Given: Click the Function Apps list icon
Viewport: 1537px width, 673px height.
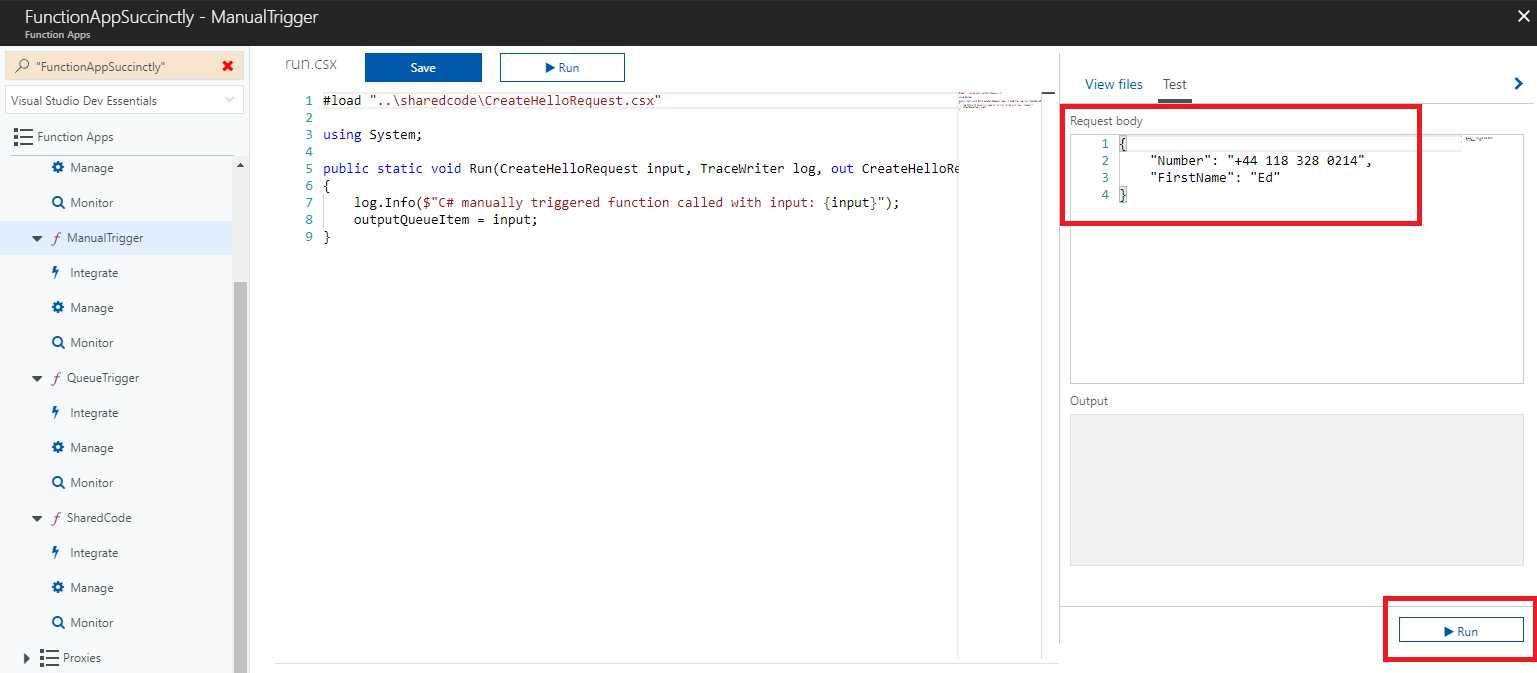Looking at the screenshot, I should tap(23, 137).
